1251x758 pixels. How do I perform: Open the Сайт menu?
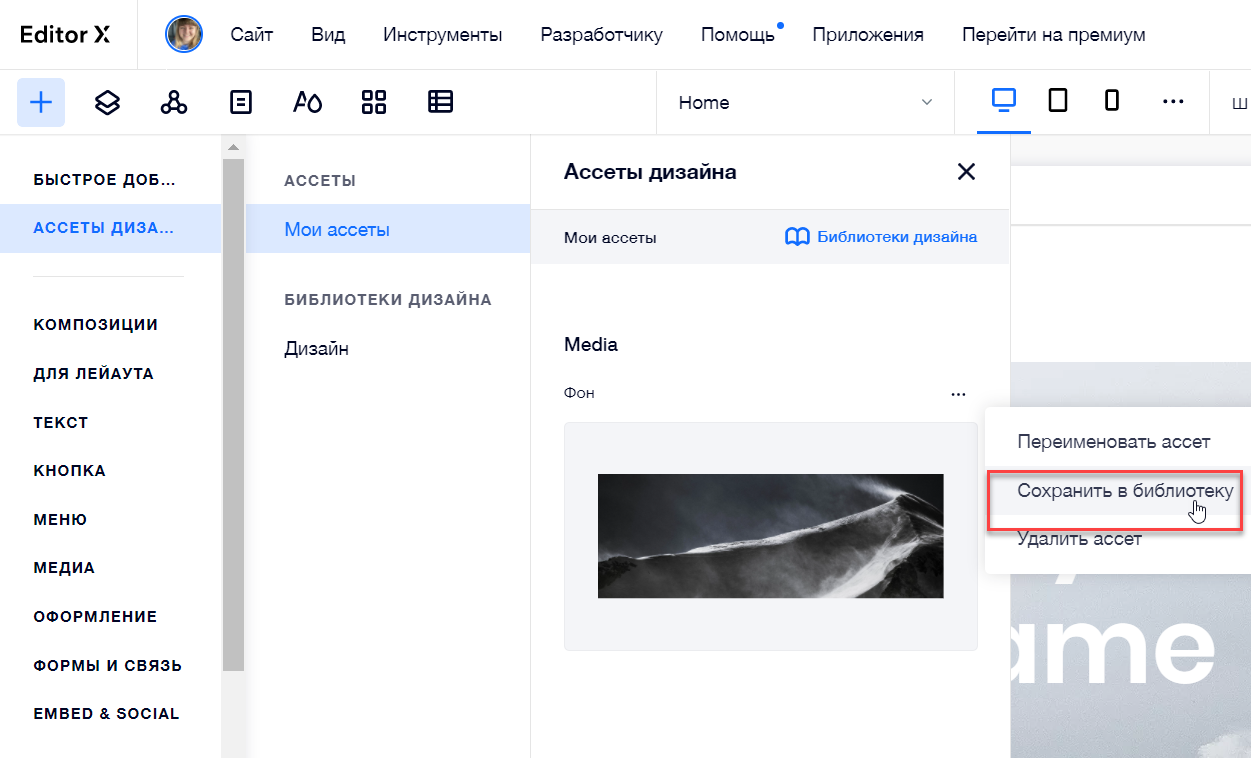252,35
